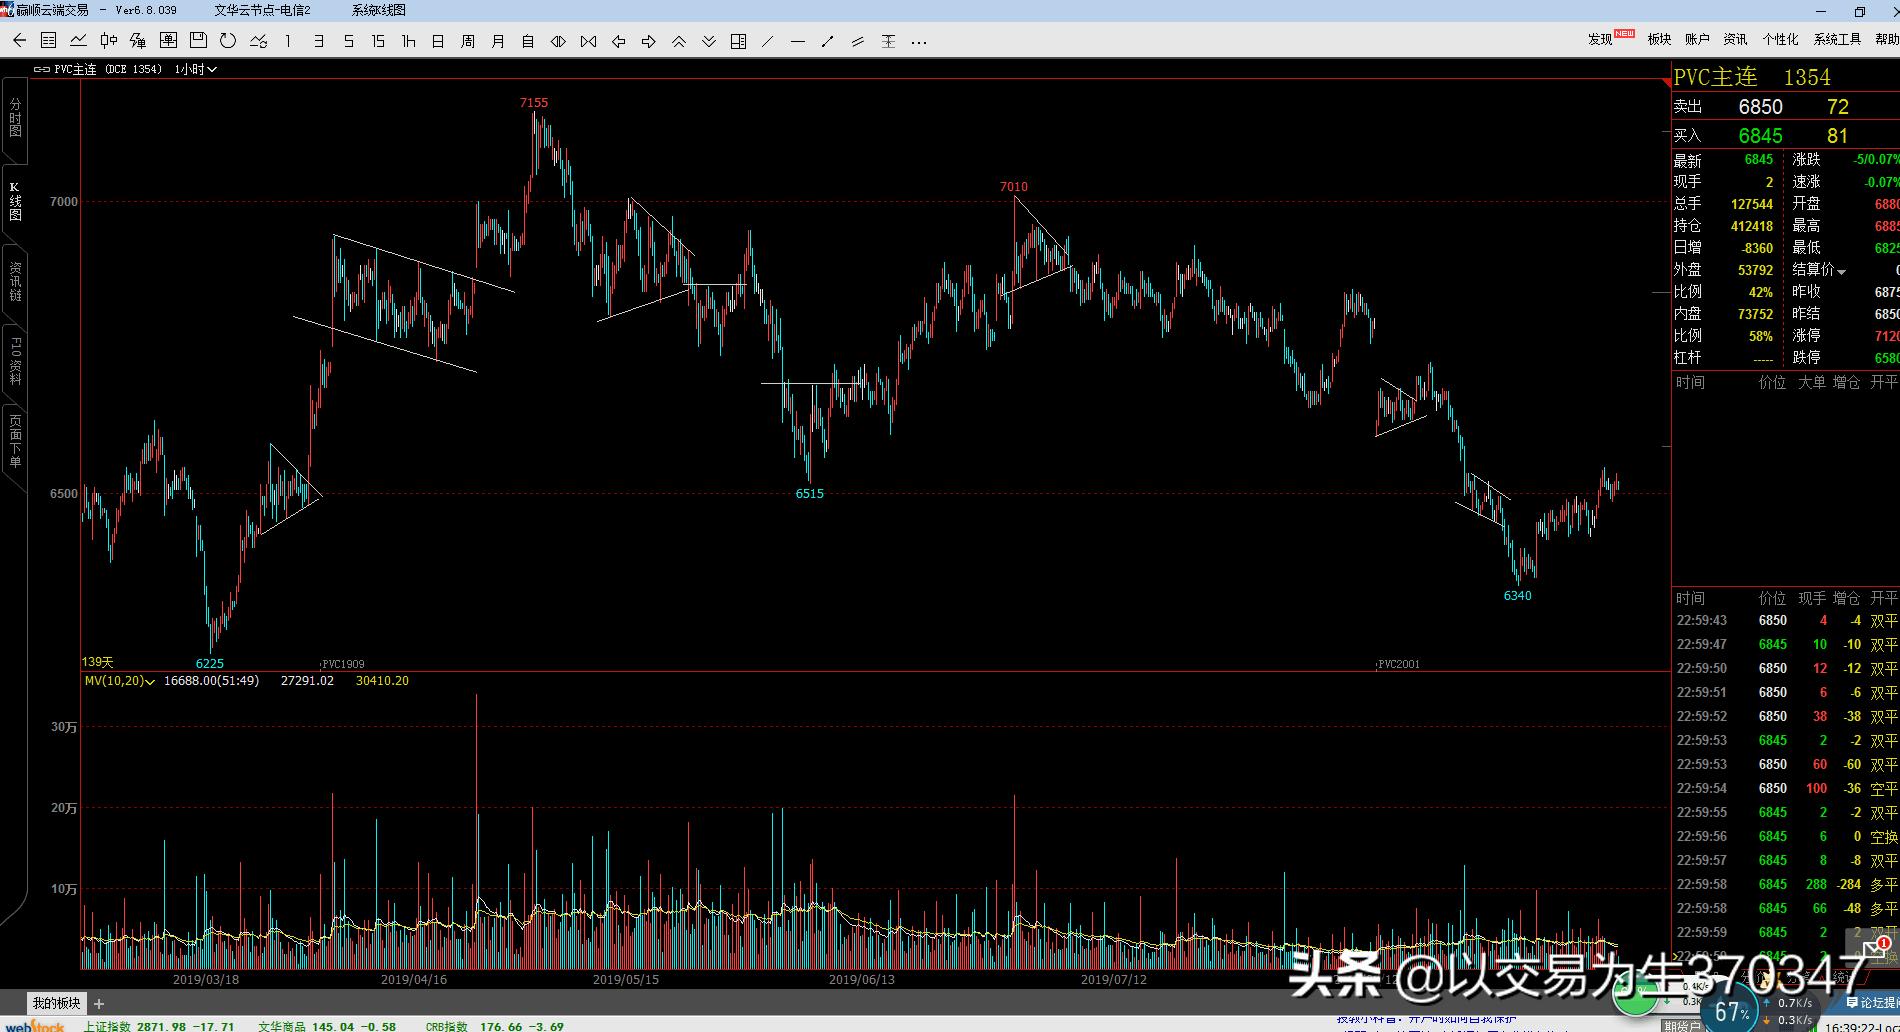Open the quote list view icon
1900x1032 pixels.
point(48,41)
